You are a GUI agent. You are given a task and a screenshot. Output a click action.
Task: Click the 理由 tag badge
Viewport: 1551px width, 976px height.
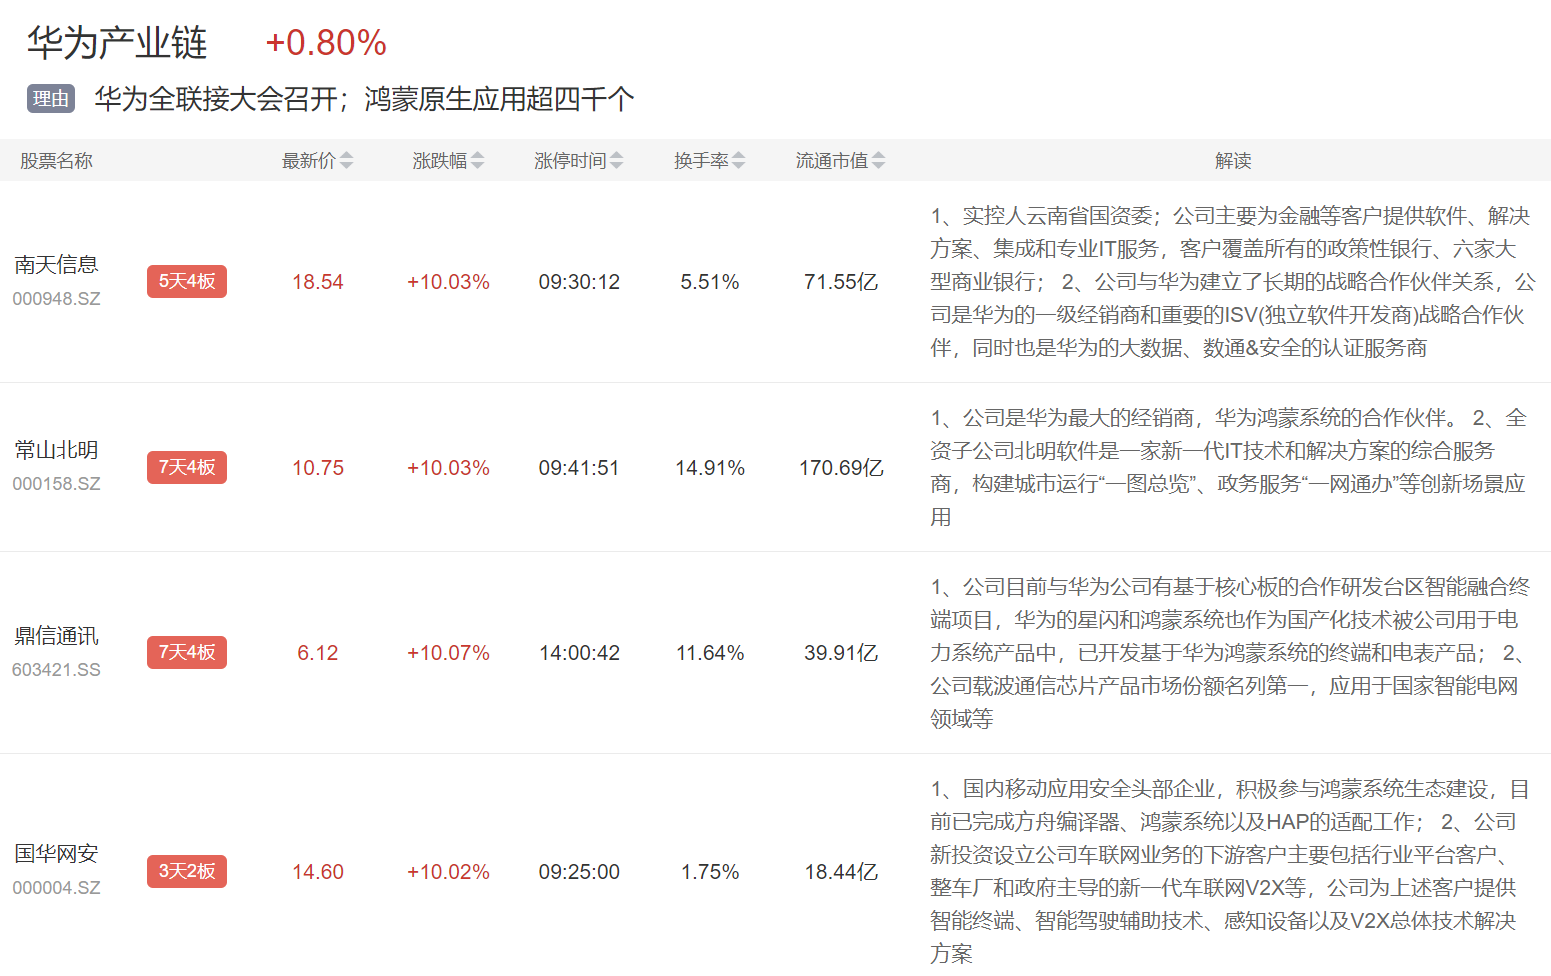(x=50, y=99)
